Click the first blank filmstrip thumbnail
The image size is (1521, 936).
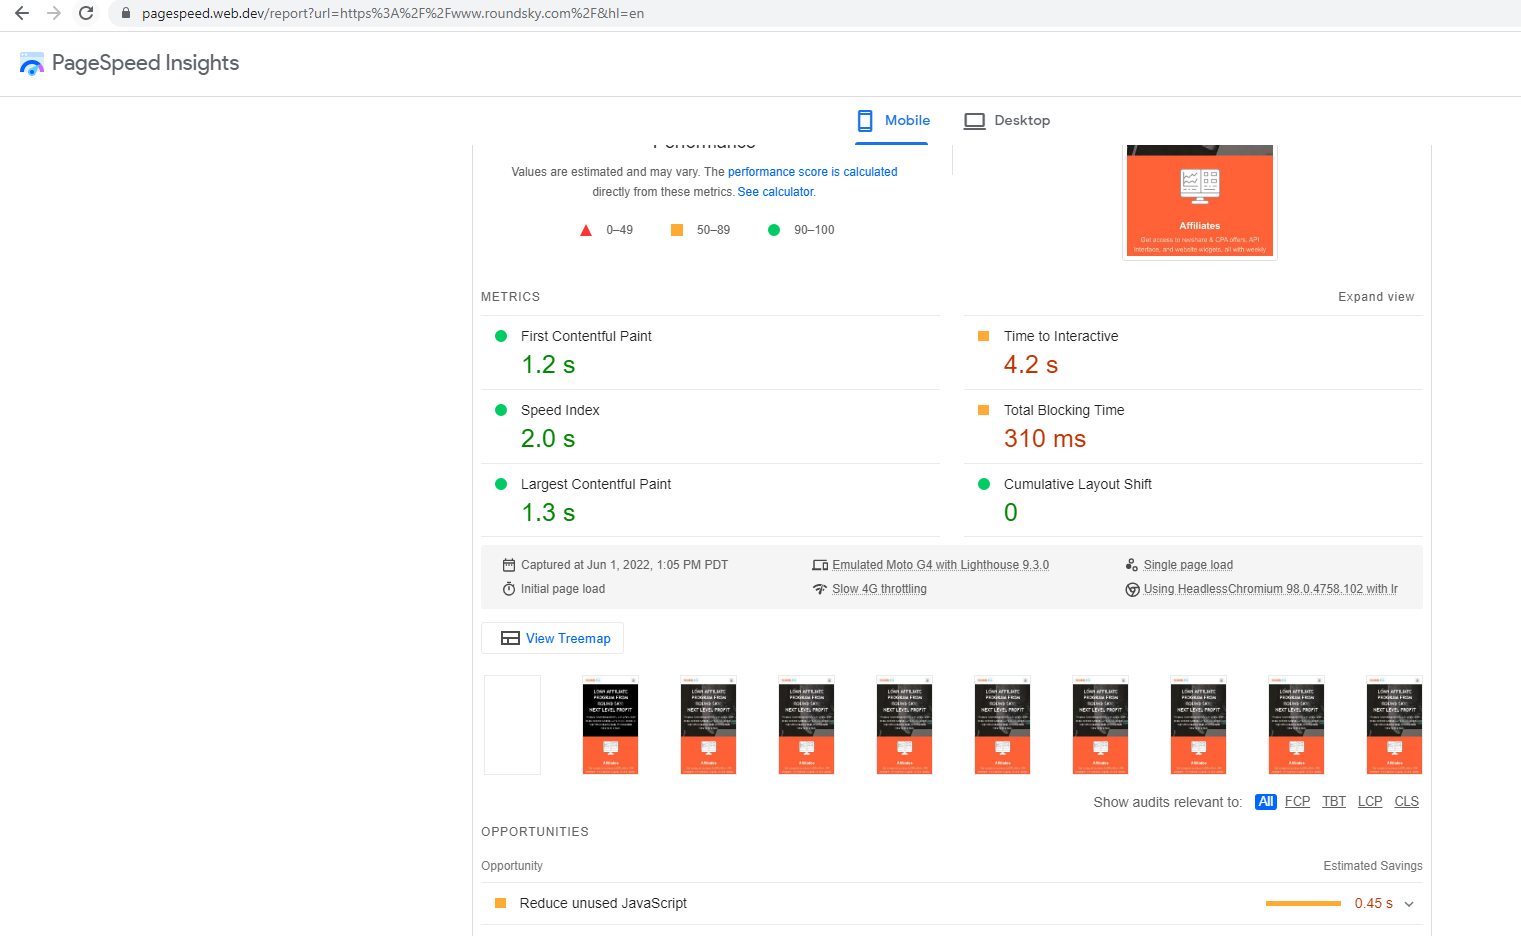pos(512,725)
